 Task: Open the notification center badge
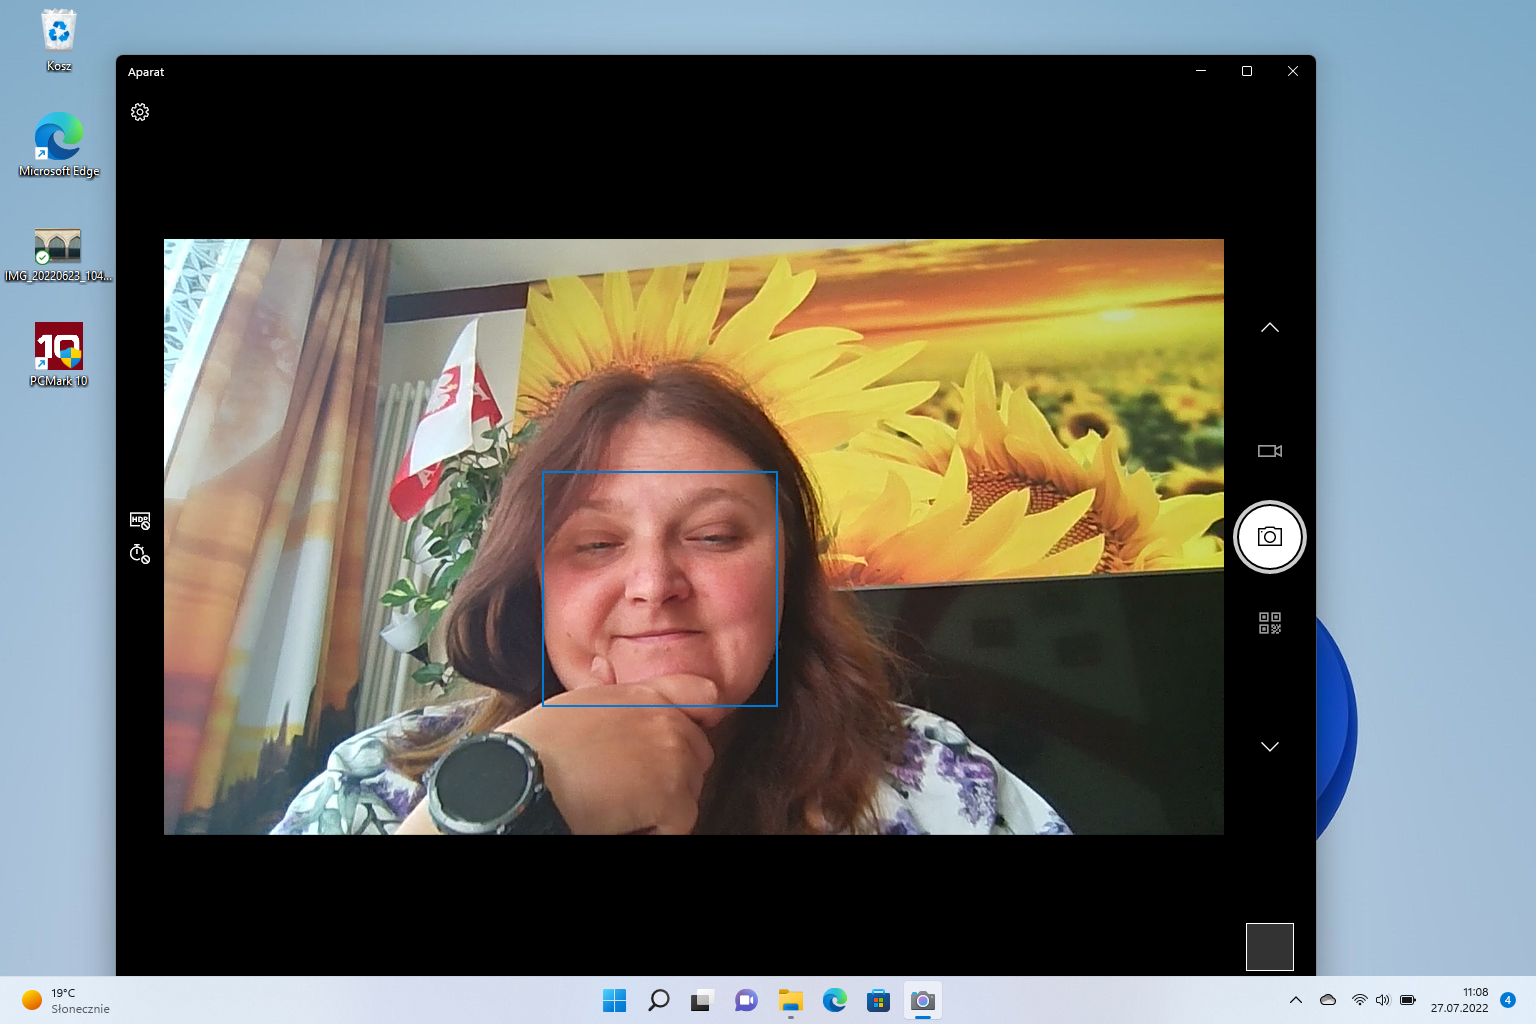(1507, 1000)
